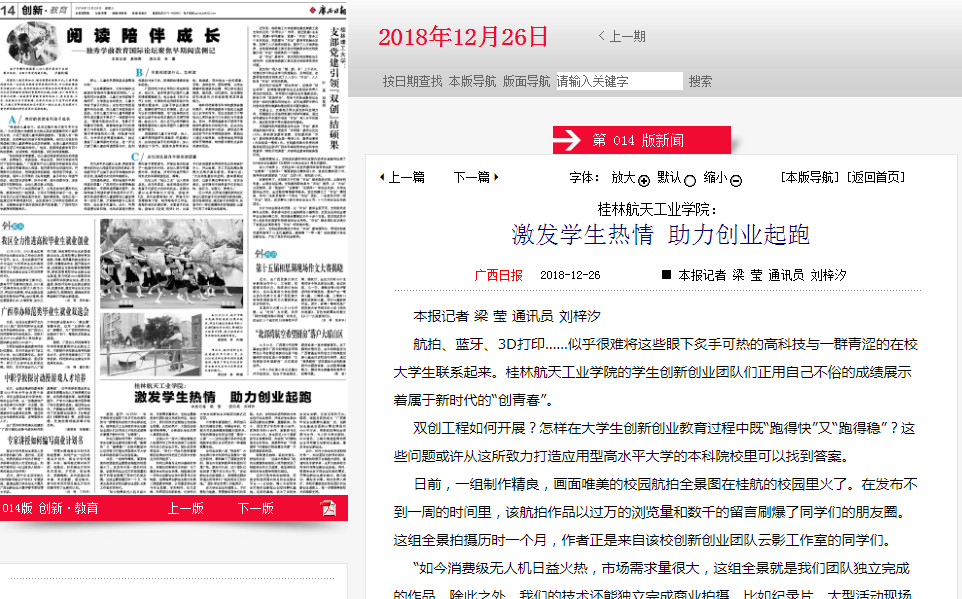Image resolution: width=962 pixels, height=599 pixels.
Task: Open 按日期查找 date search
Action: tap(412, 81)
